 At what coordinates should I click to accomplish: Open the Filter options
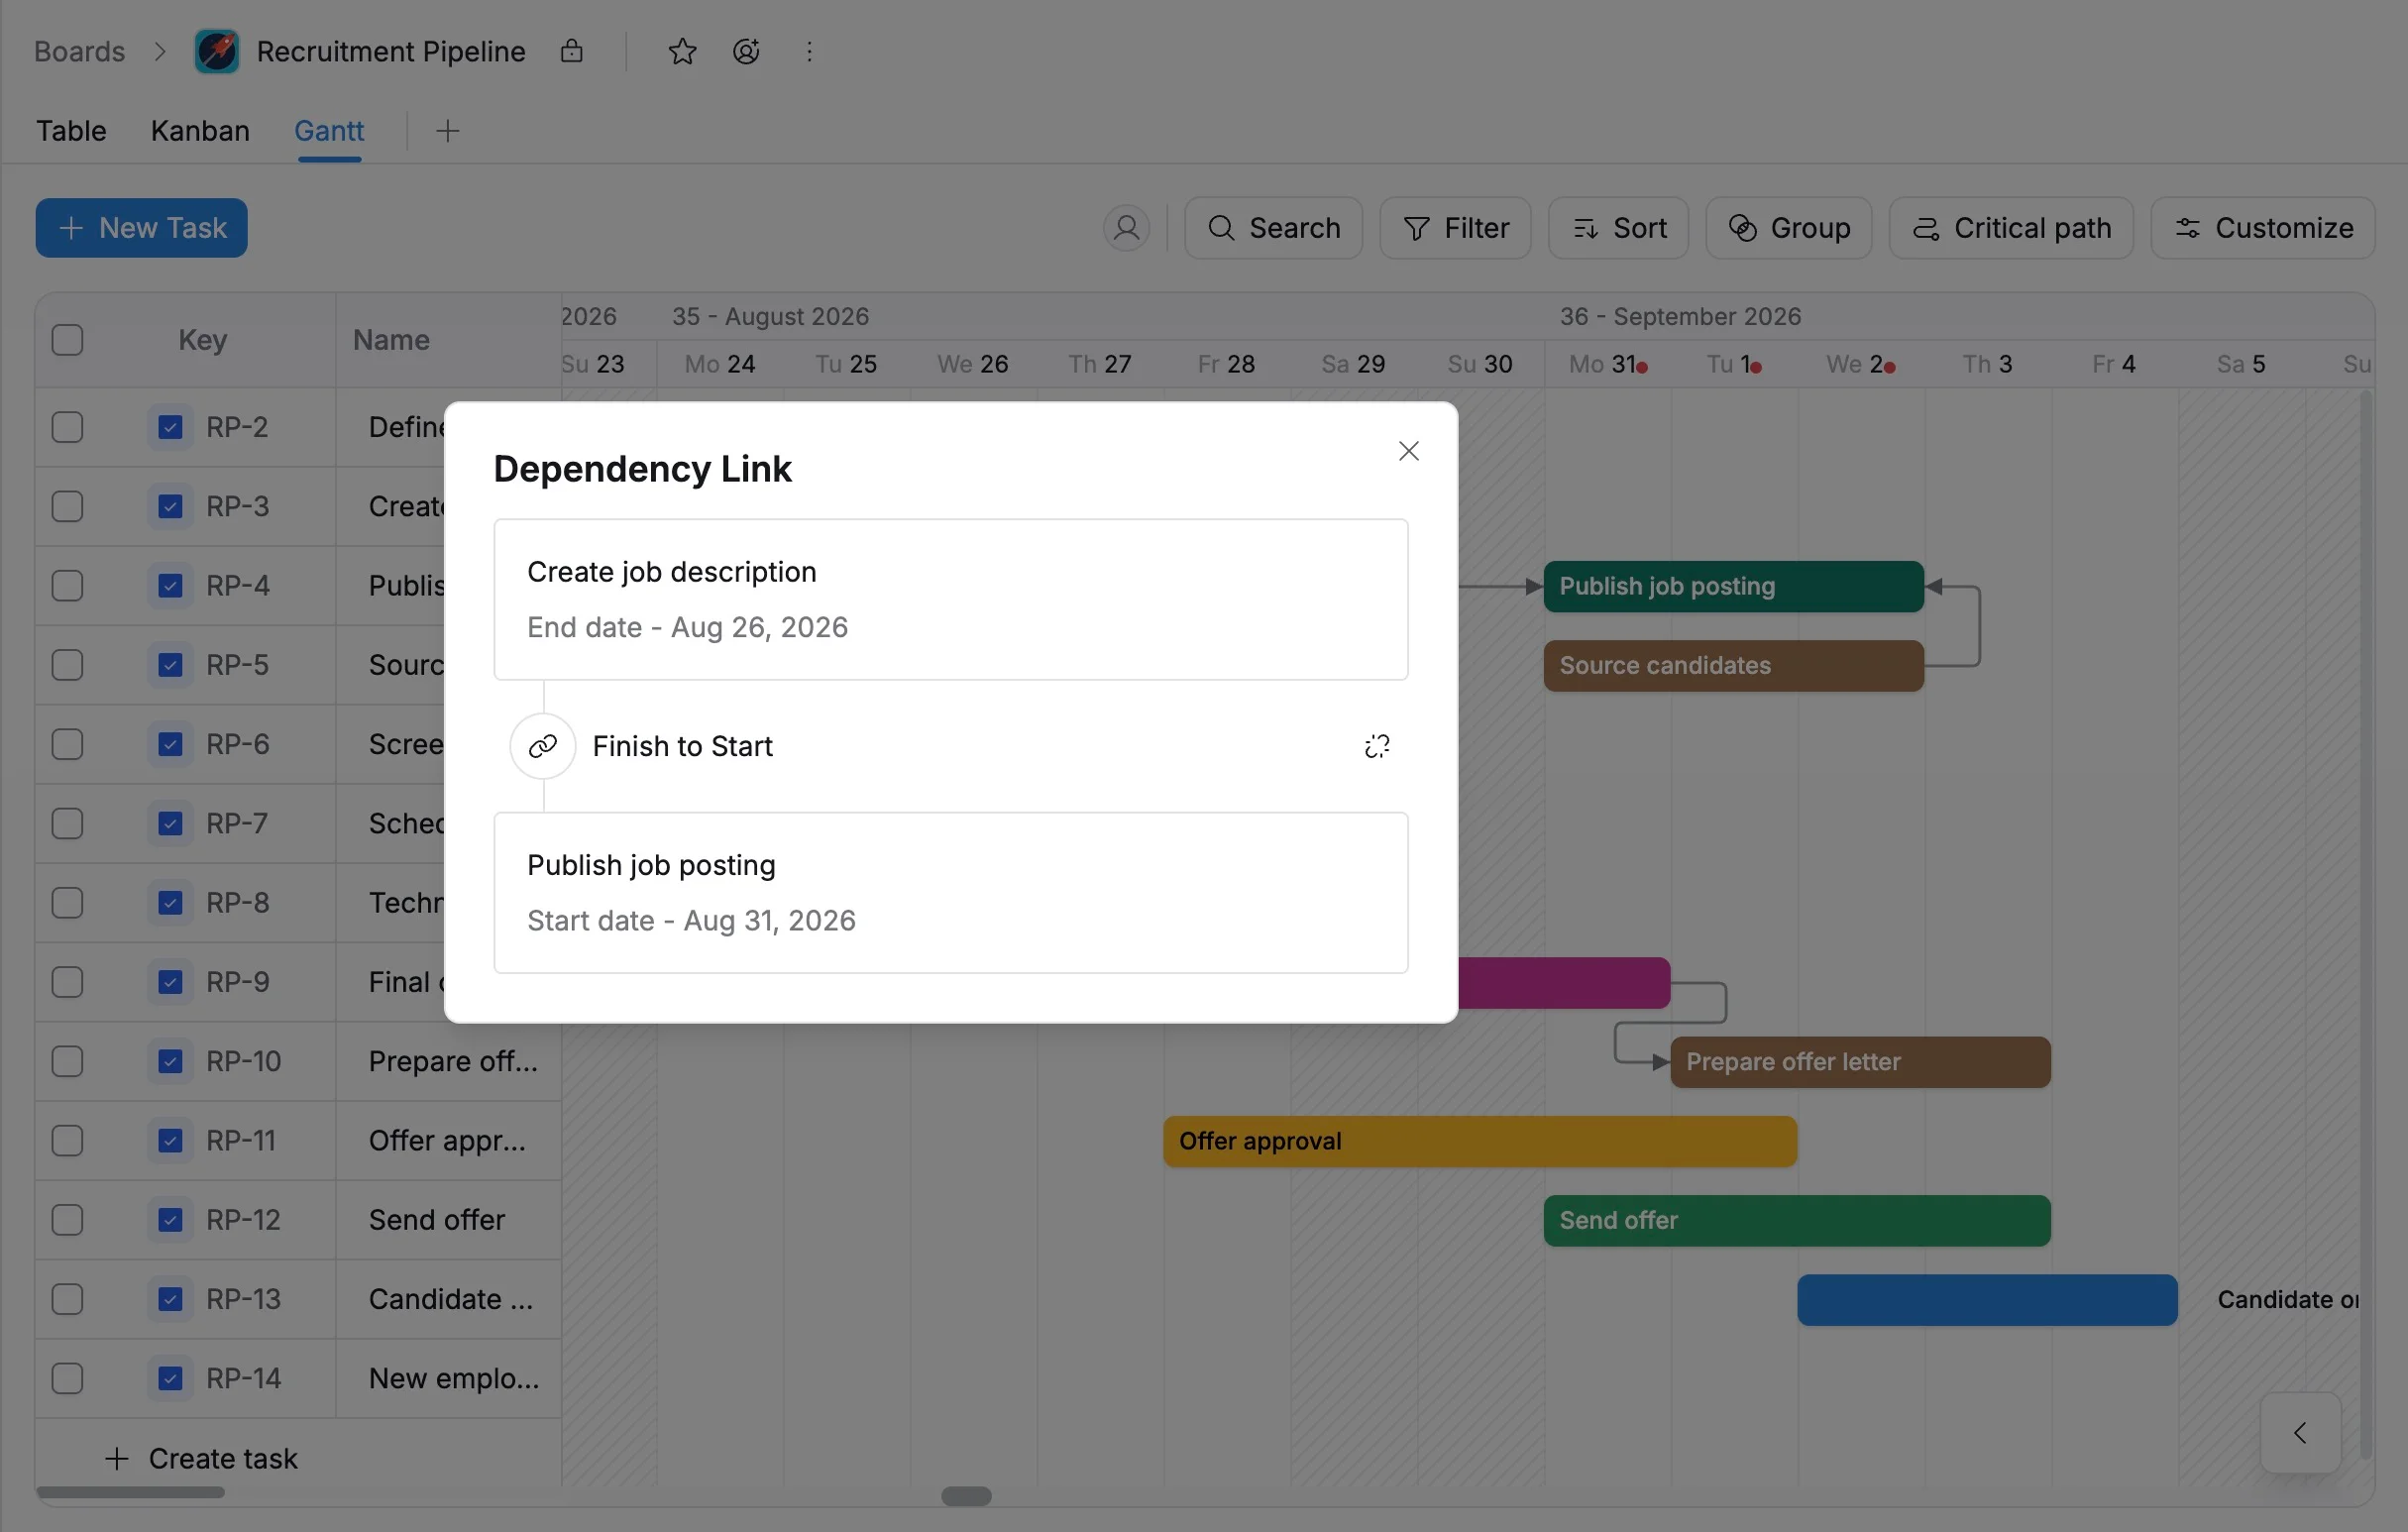(1455, 228)
